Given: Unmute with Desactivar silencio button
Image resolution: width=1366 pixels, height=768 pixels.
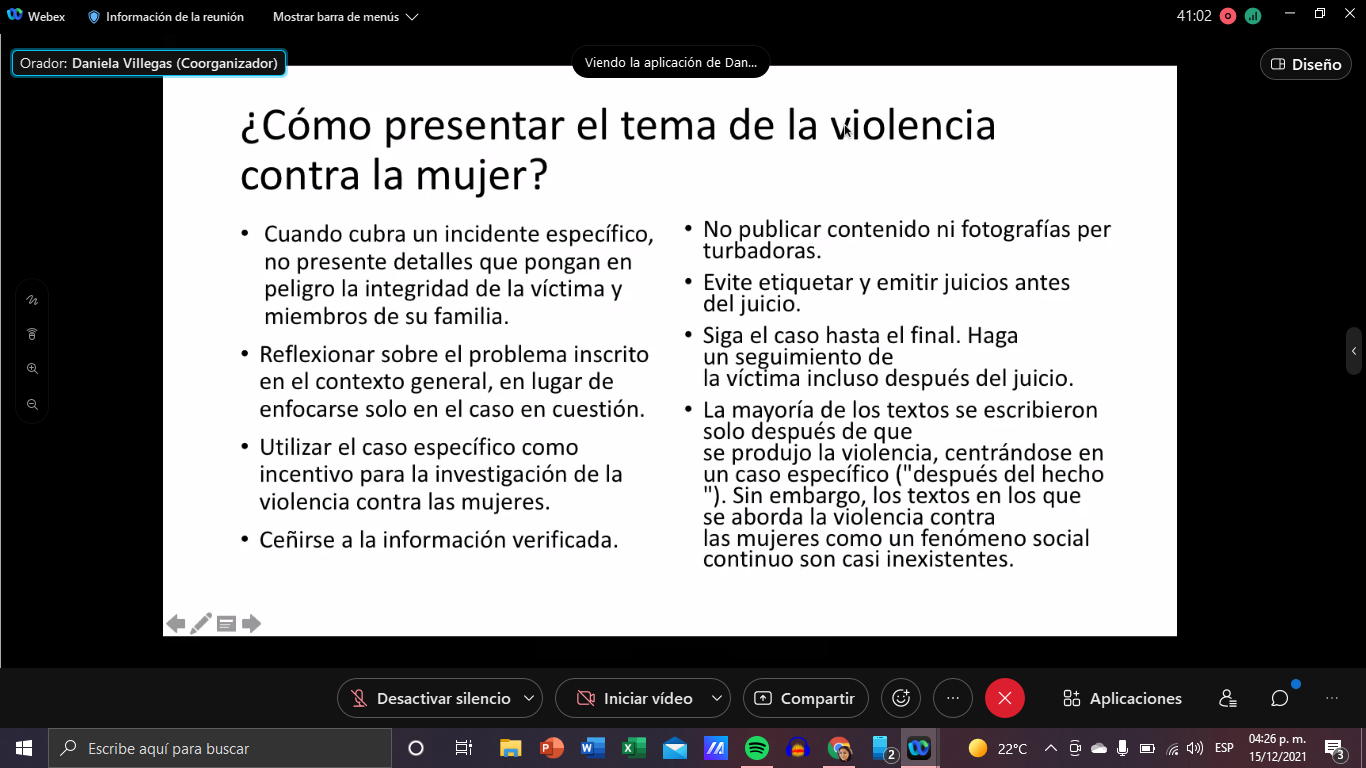Looking at the screenshot, I should [x=431, y=698].
